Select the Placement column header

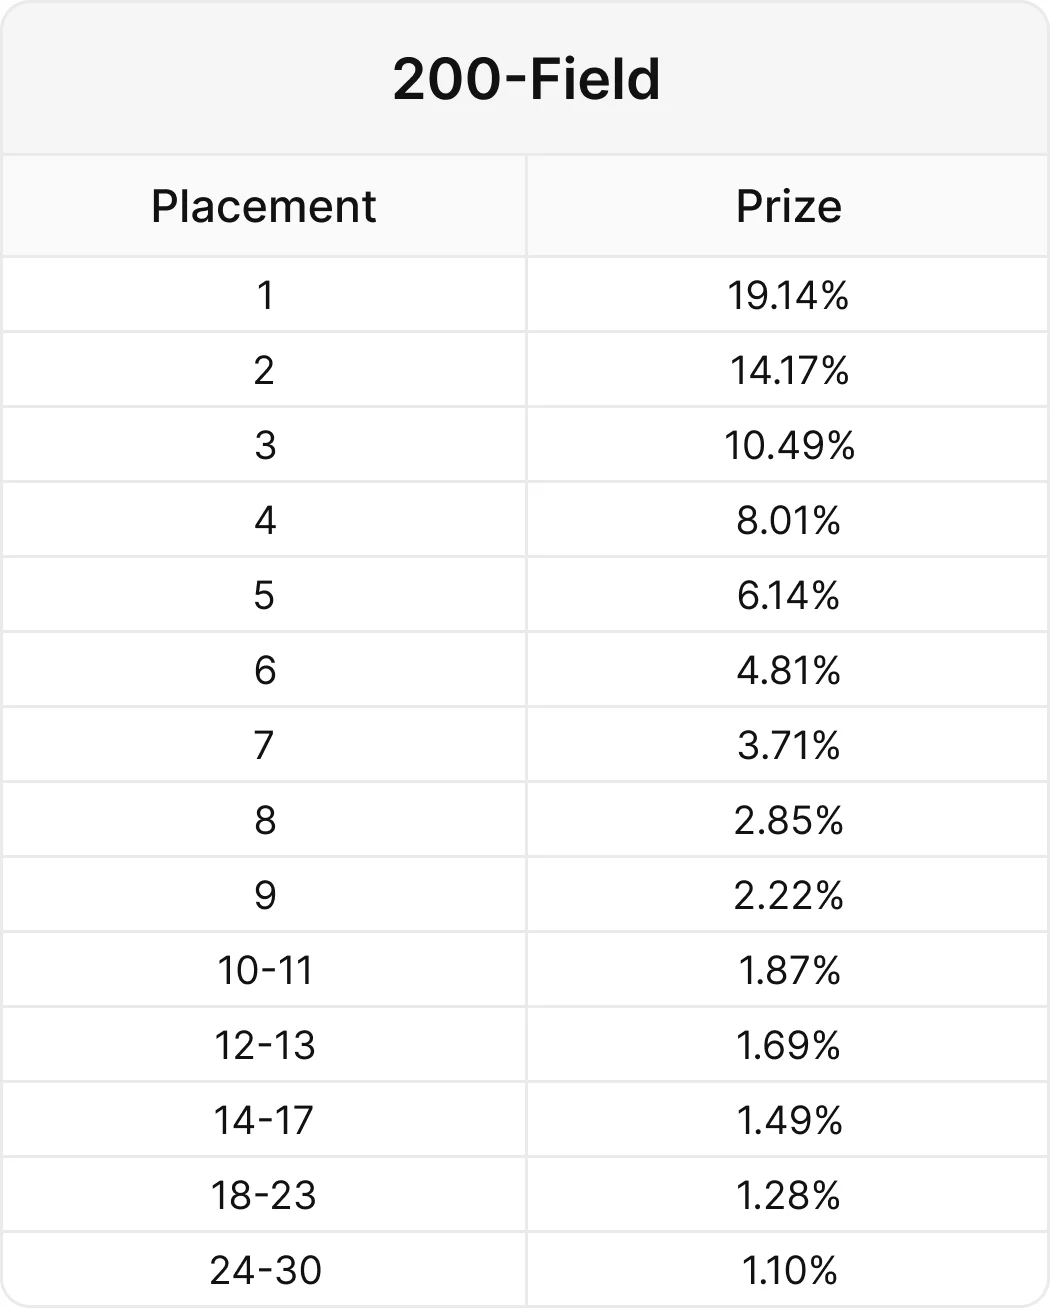(264, 206)
